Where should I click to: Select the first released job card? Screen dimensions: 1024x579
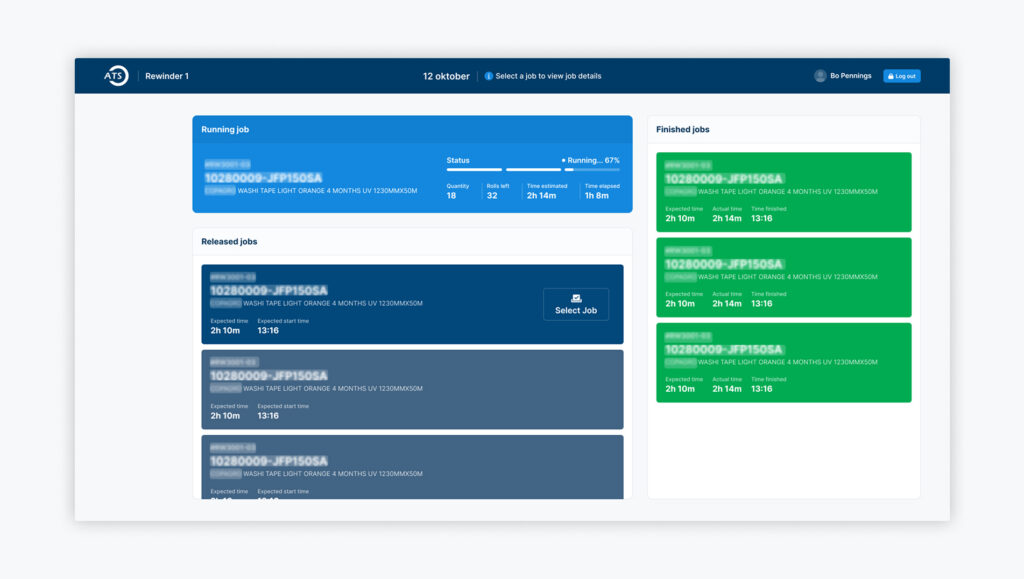[370, 304]
